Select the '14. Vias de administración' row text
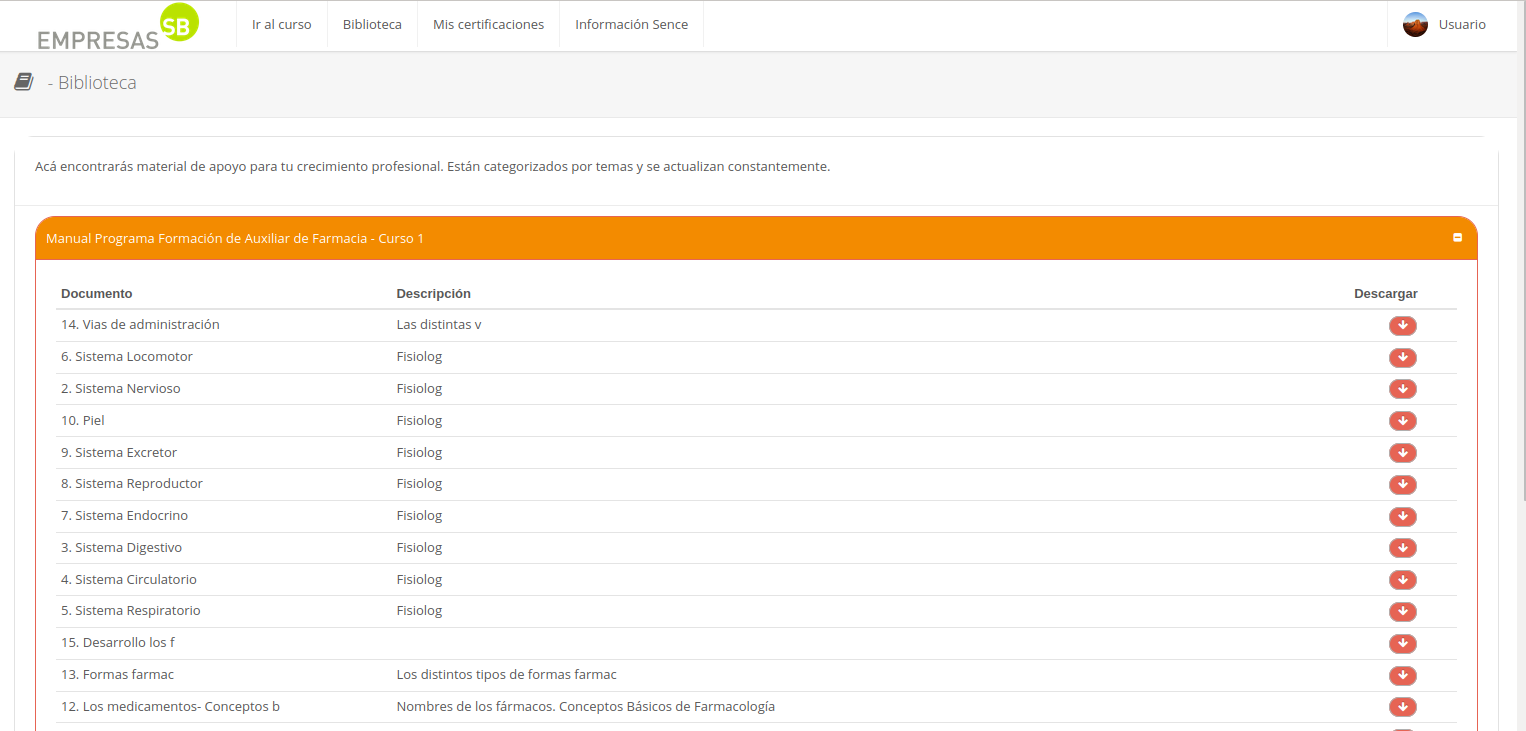The width and height of the screenshot is (1526, 731). 140,325
